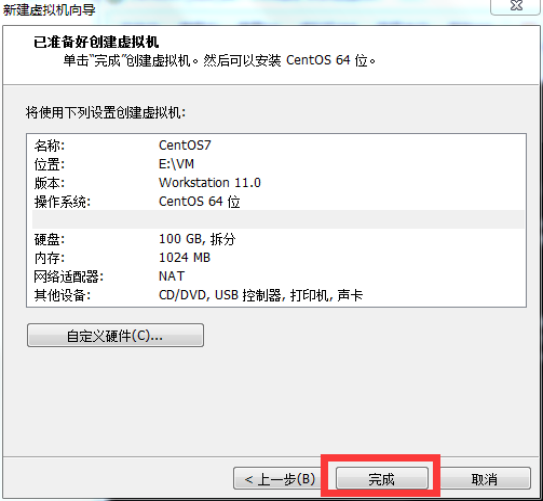Click the NAT network adapter value
The width and height of the screenshot is (543, 501).
171,276
